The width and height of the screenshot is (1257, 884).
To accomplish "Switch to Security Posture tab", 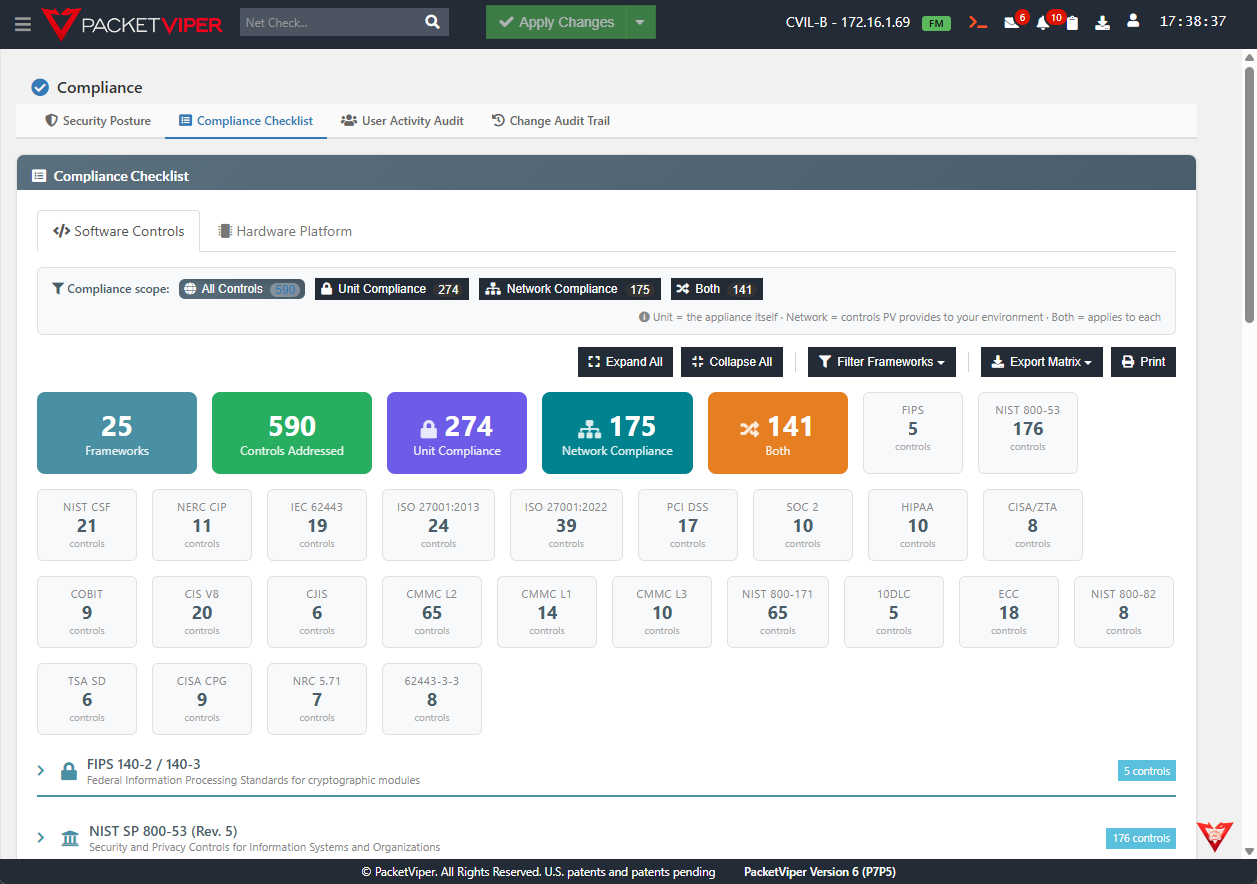I will [x=98, y=121].
